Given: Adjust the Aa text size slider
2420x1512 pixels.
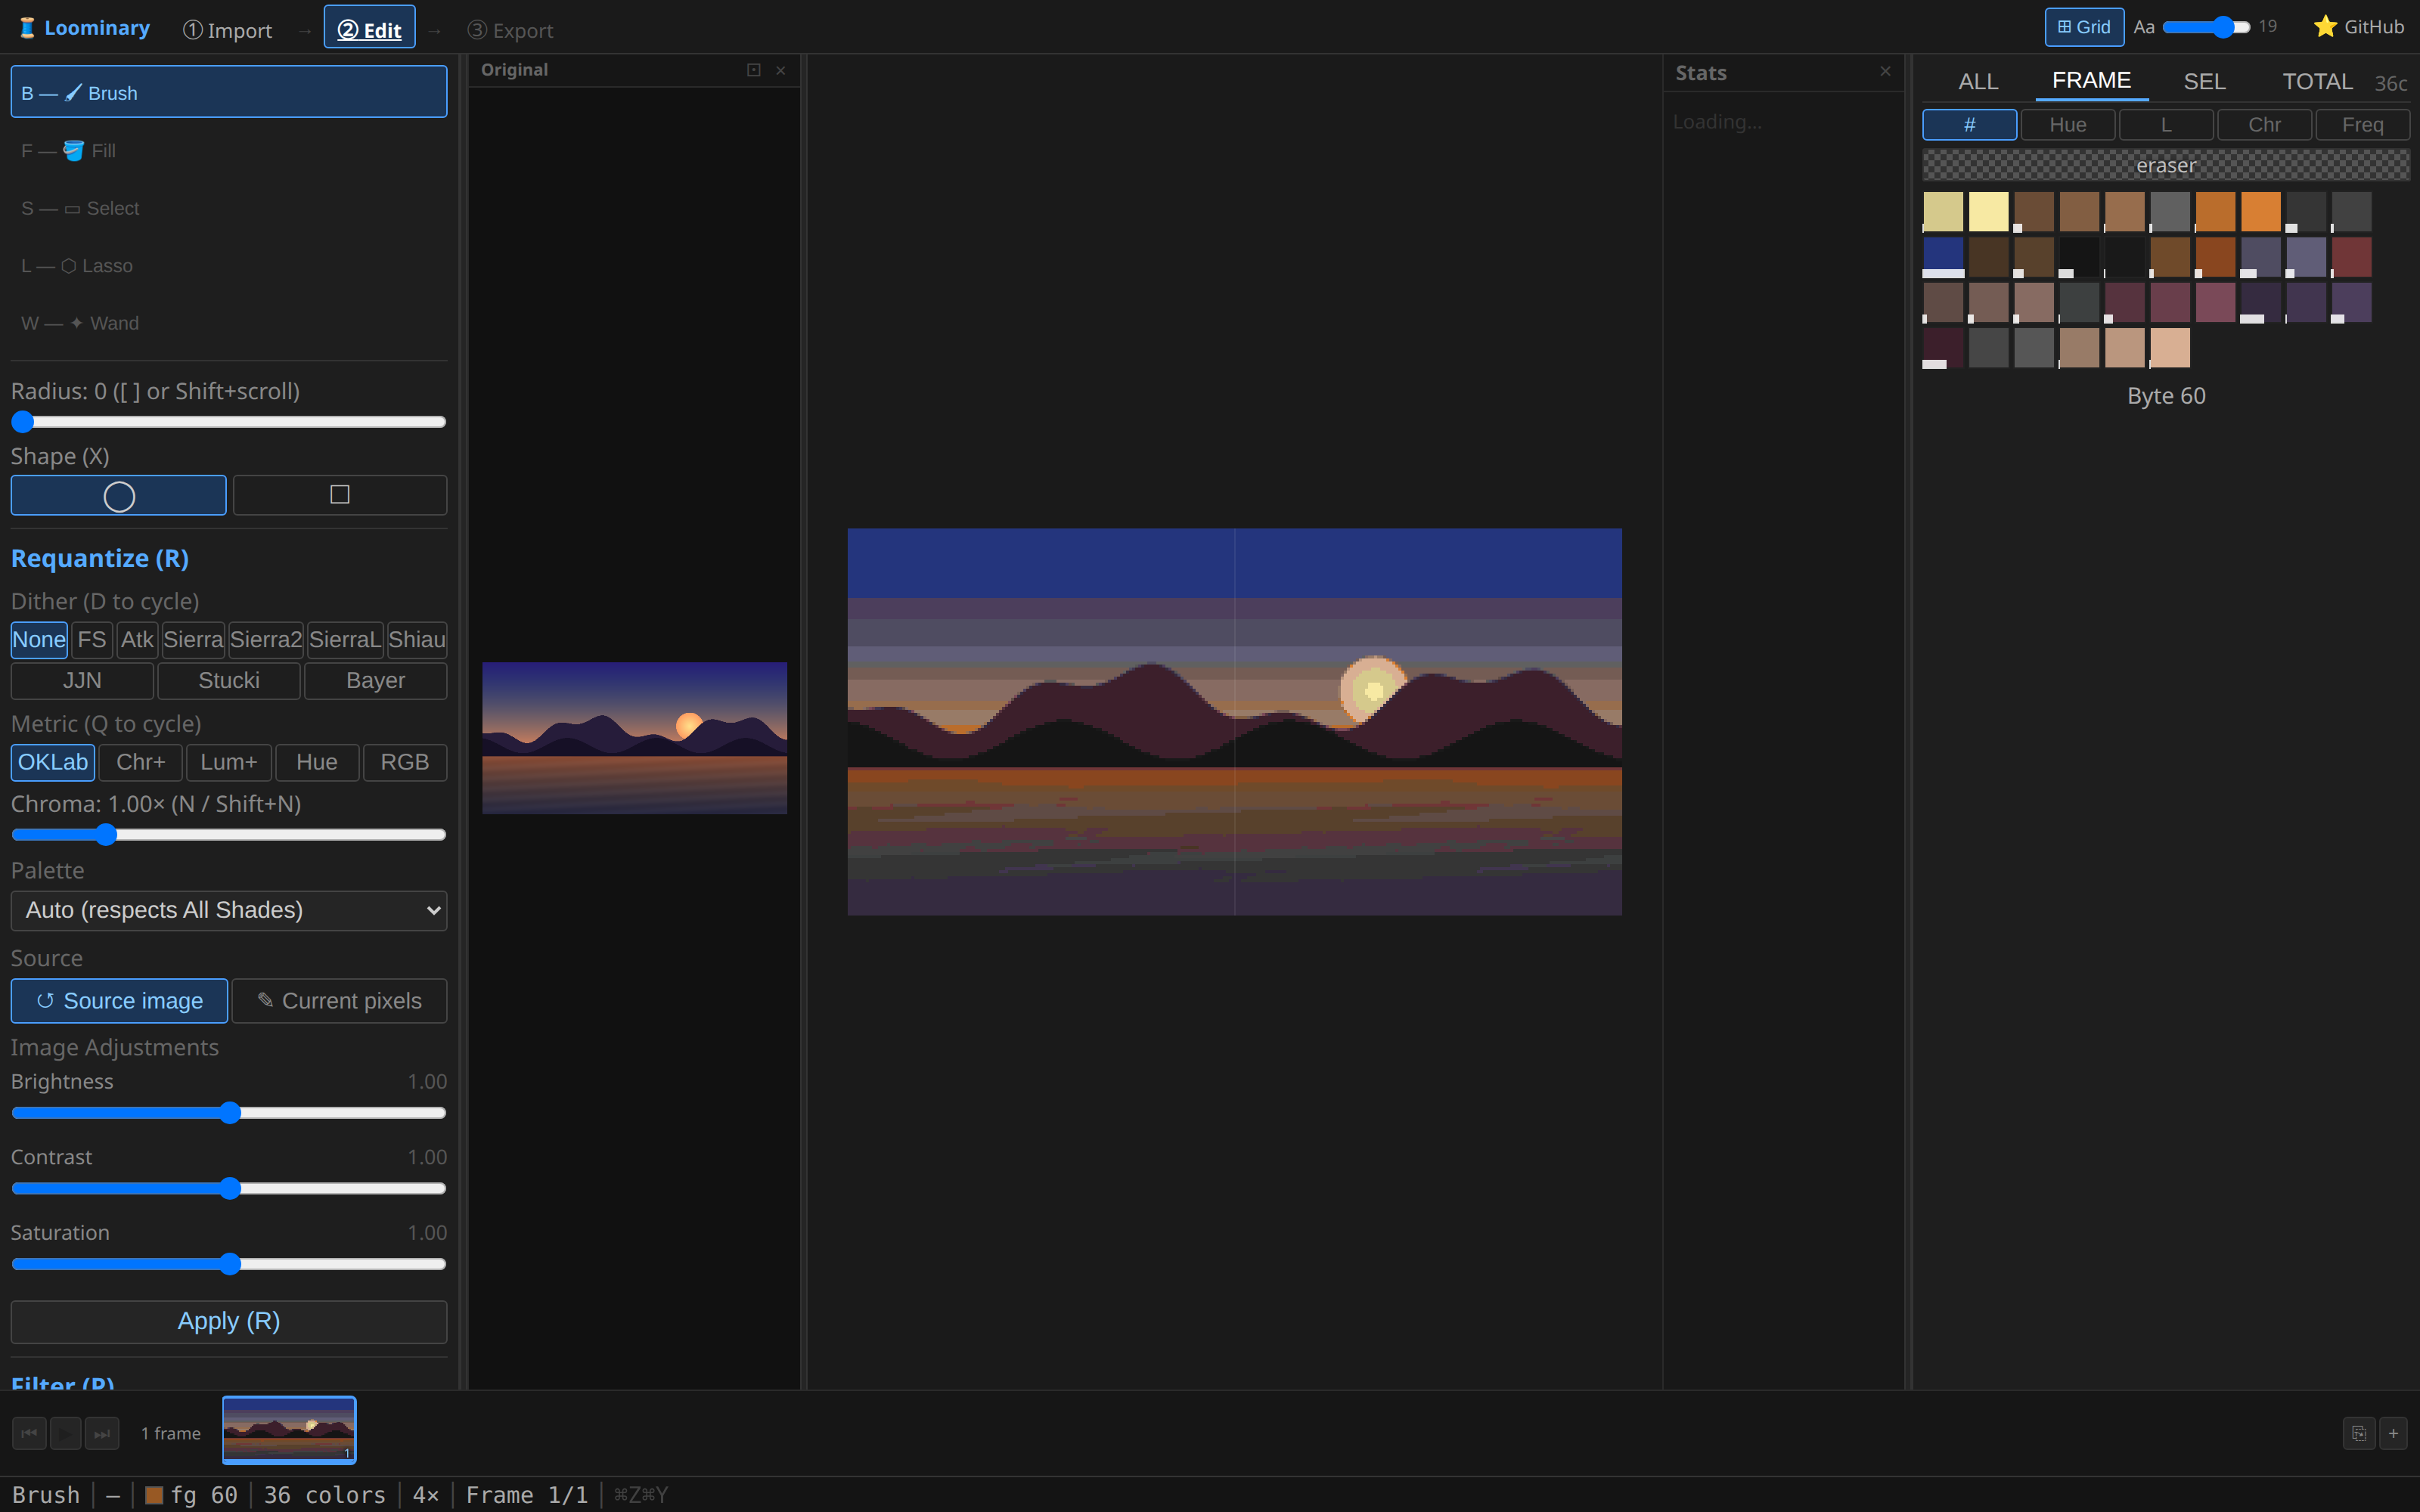Looking at the screenshot, I should (x=2206, y=27).
